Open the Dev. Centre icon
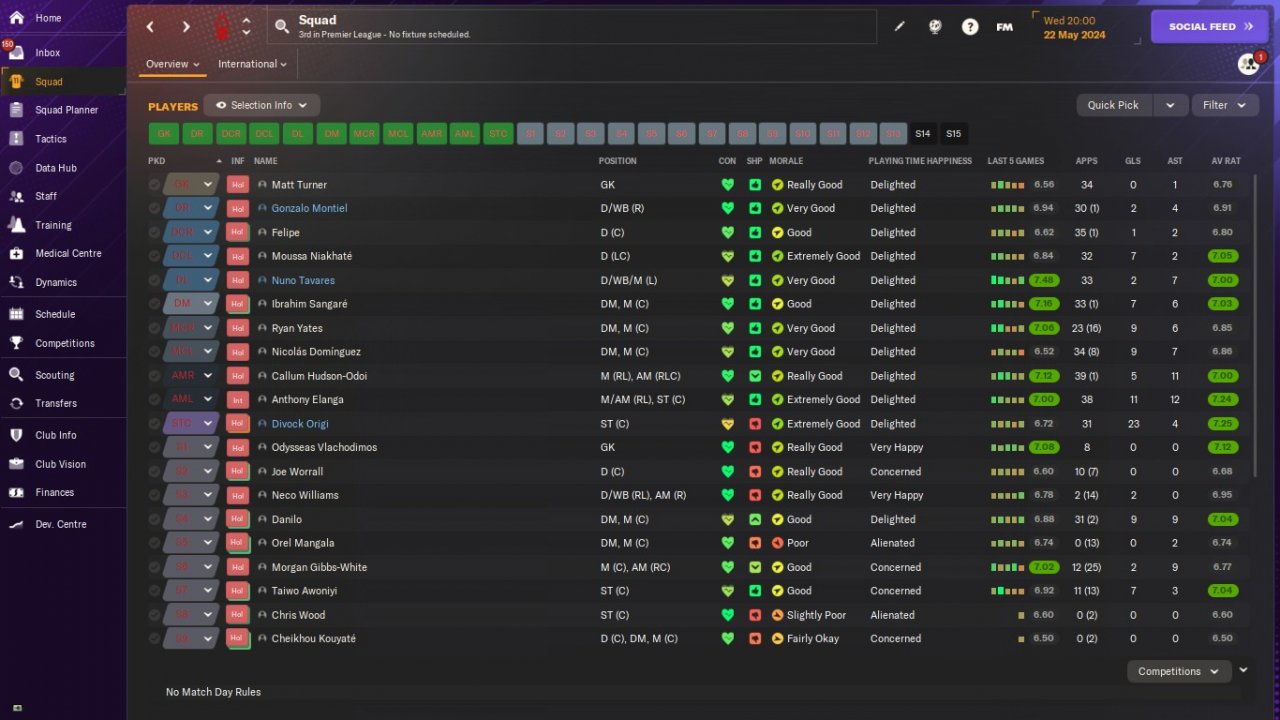Viewport: 1280px width, 720px height. (16, 524)
